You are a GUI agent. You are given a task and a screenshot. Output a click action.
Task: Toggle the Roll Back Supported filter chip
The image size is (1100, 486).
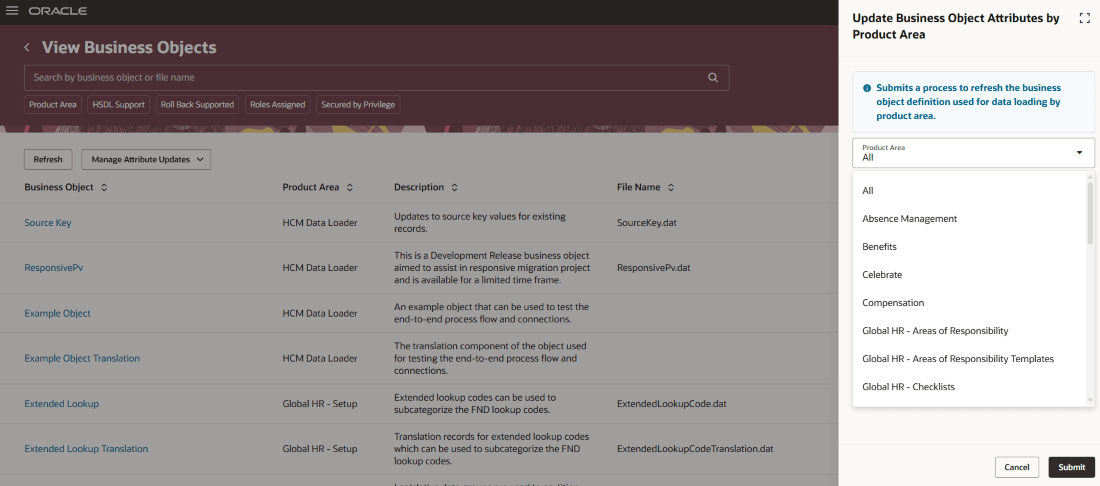click(x=197, y=104)
